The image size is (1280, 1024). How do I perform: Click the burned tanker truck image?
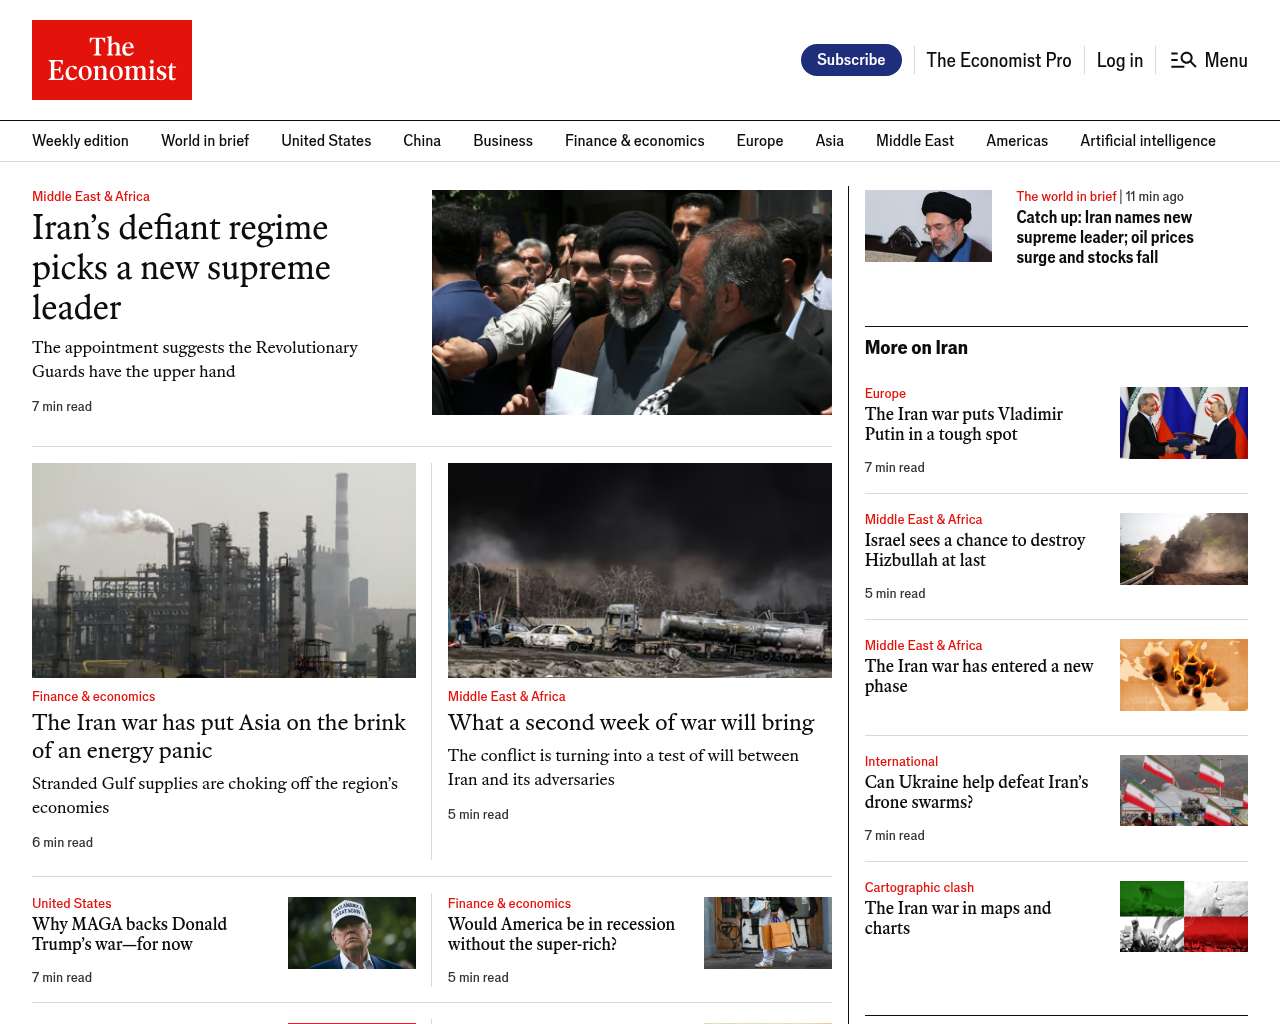tap(639, 570)
